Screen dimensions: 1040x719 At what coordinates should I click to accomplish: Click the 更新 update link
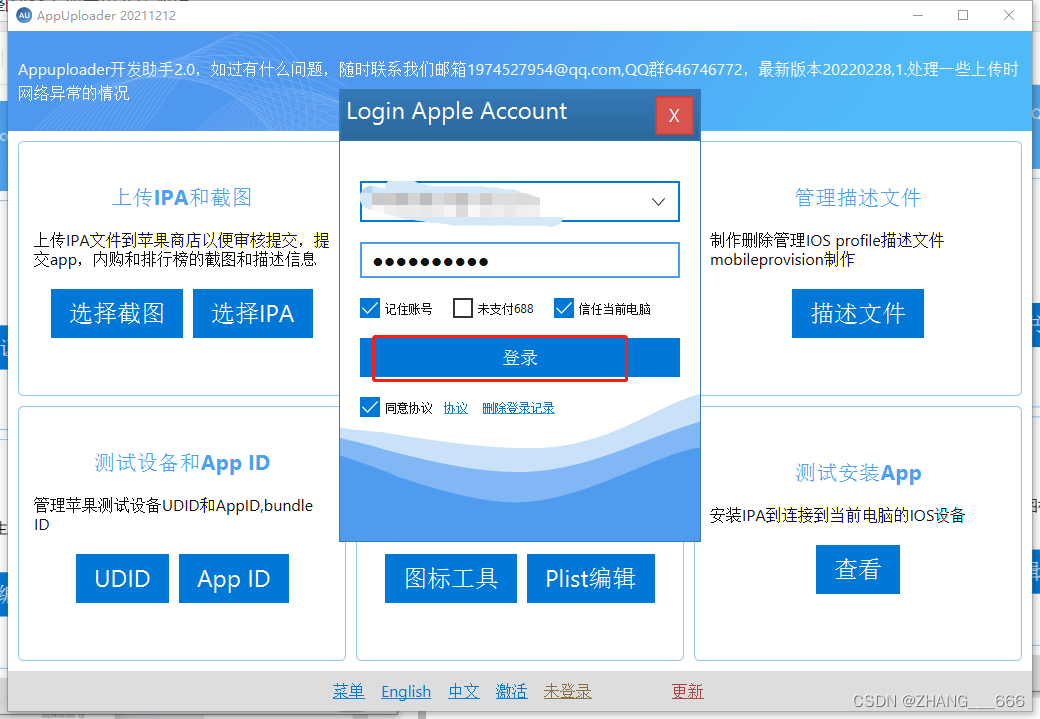tap(688, 692)
